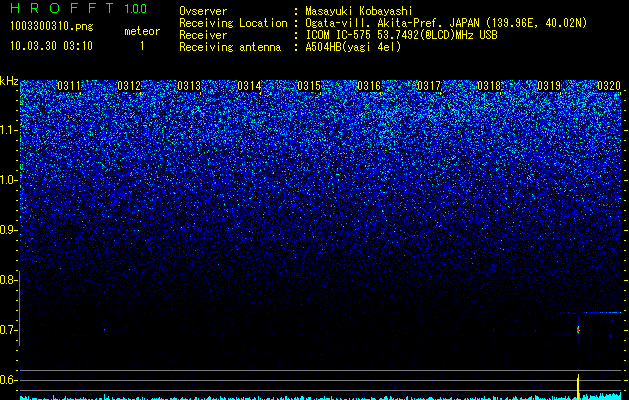This screenshot has width=629, height=400.
Task: Click the Receiving antenna label
Action: point(230,47)
